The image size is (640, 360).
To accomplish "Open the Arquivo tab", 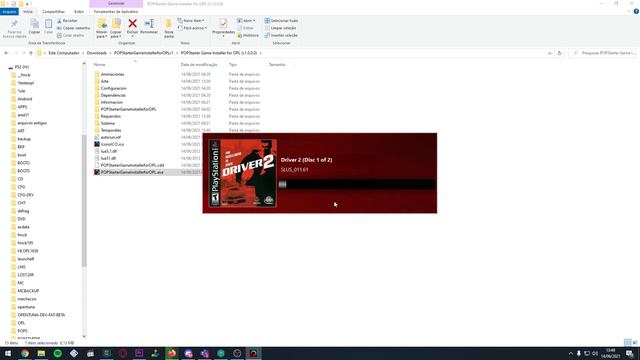I will [x=9, y=11].
